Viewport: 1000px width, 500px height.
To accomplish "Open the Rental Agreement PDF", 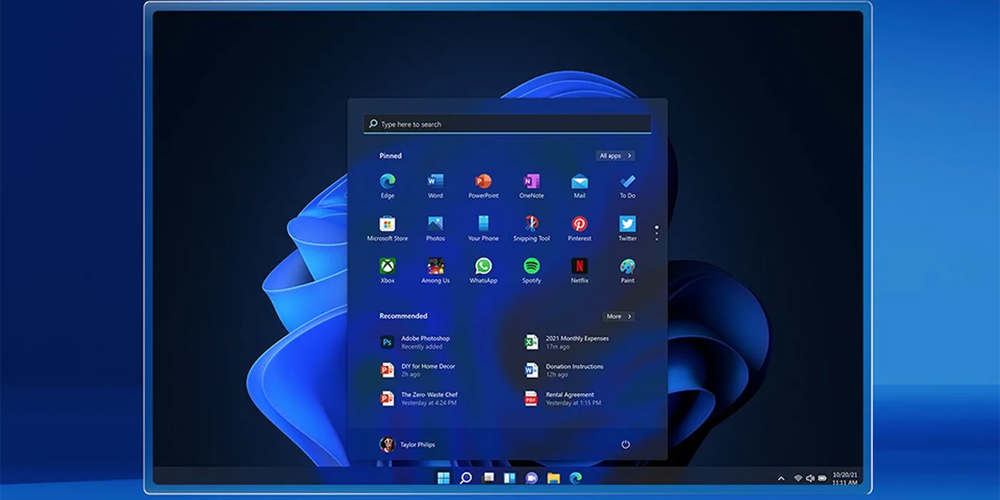I will click(563, 399).
